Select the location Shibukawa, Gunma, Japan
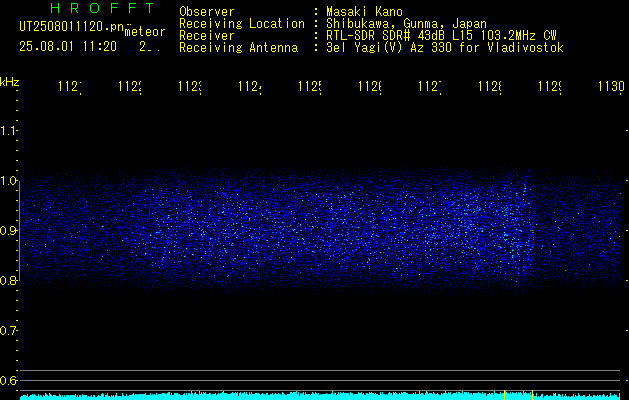Screen dimensions: 629x400 point(406,24)
